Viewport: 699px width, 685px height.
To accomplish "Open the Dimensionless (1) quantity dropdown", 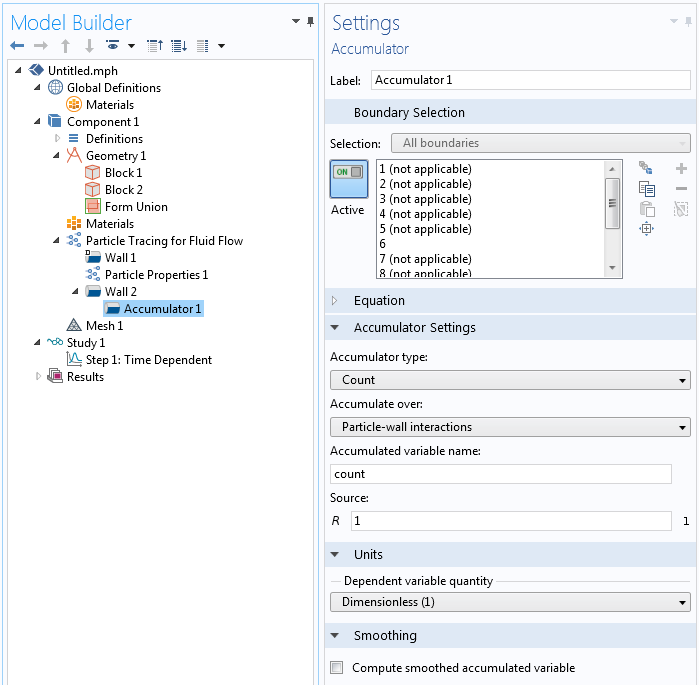I will (510, 602).
